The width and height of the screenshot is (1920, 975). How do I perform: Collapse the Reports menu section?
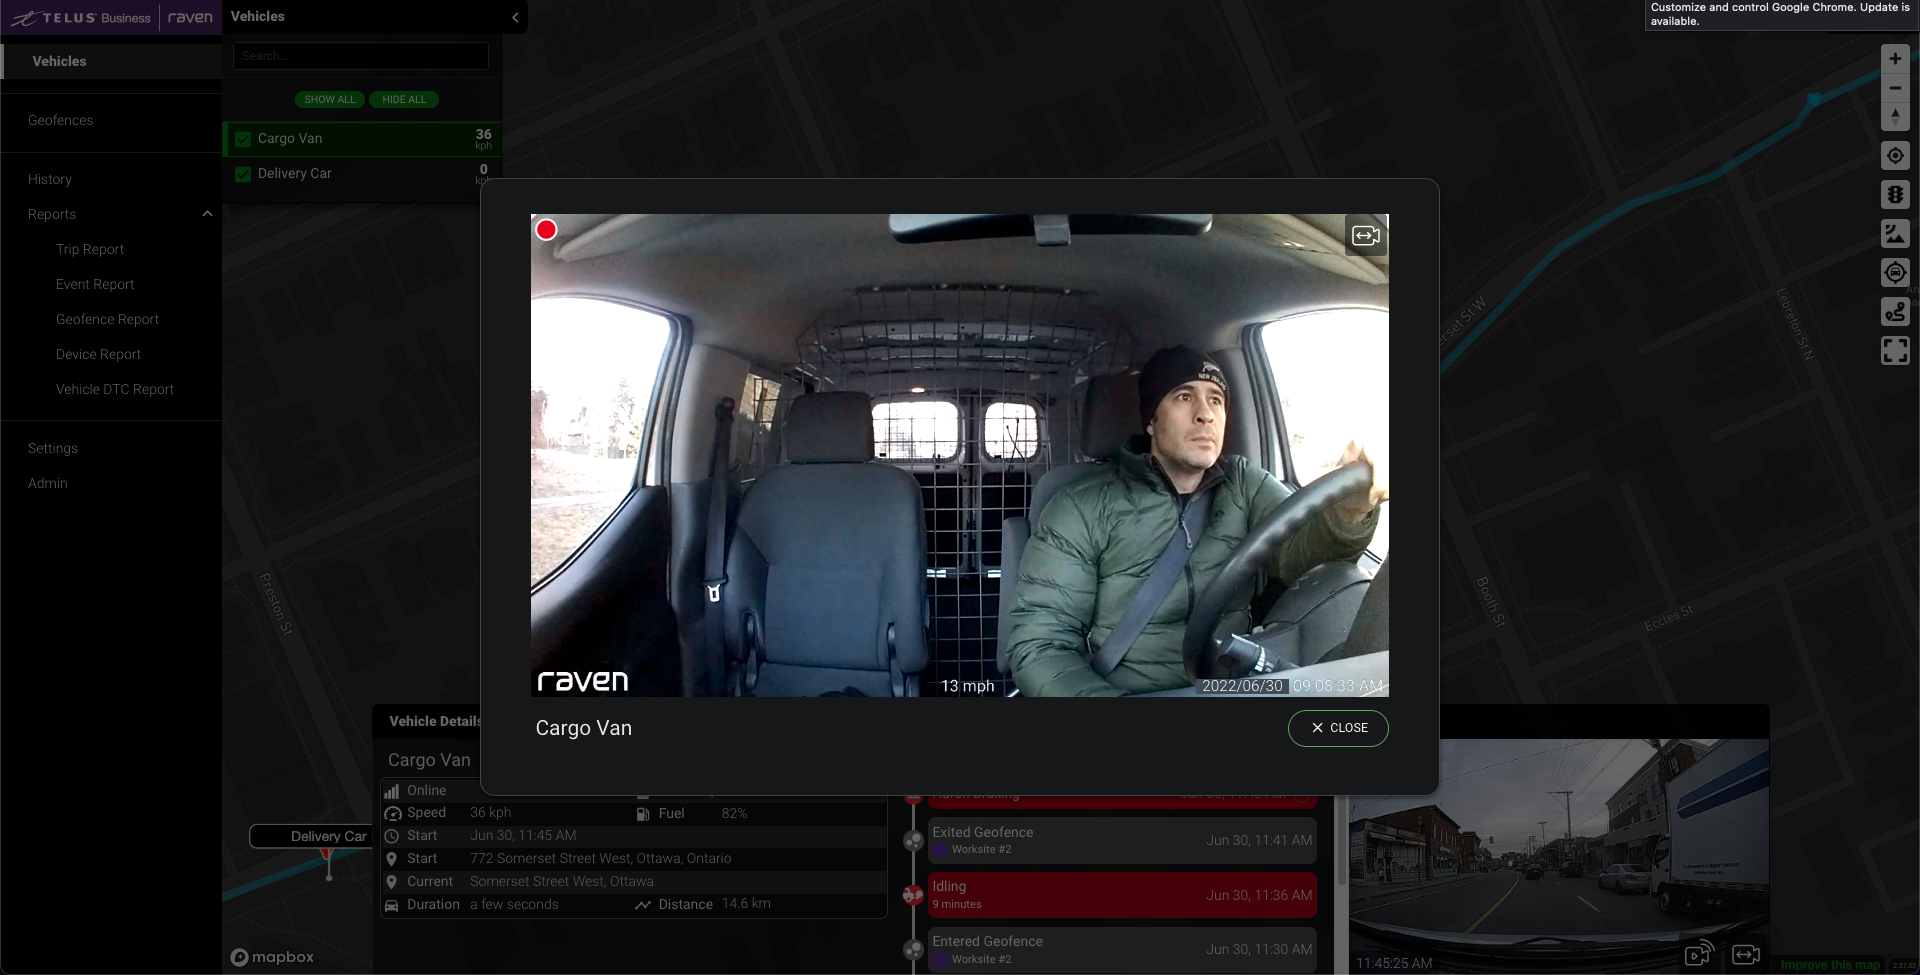[207, 214]
